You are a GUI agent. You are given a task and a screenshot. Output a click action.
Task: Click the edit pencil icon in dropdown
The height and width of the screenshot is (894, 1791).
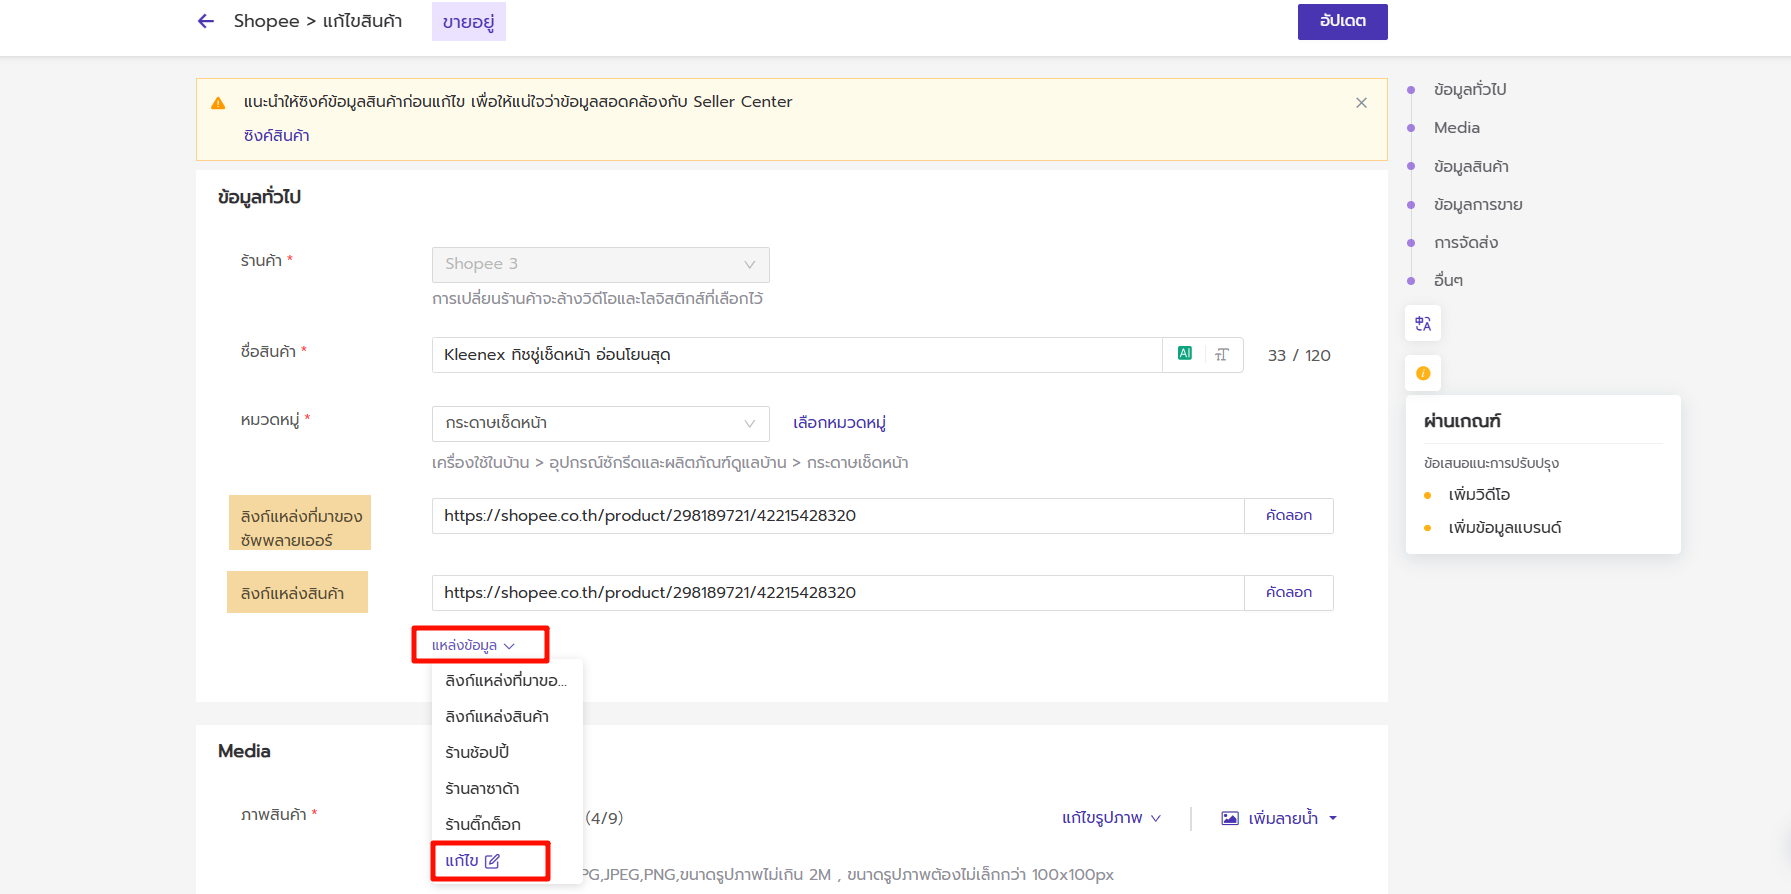click(x=492, y=861)
